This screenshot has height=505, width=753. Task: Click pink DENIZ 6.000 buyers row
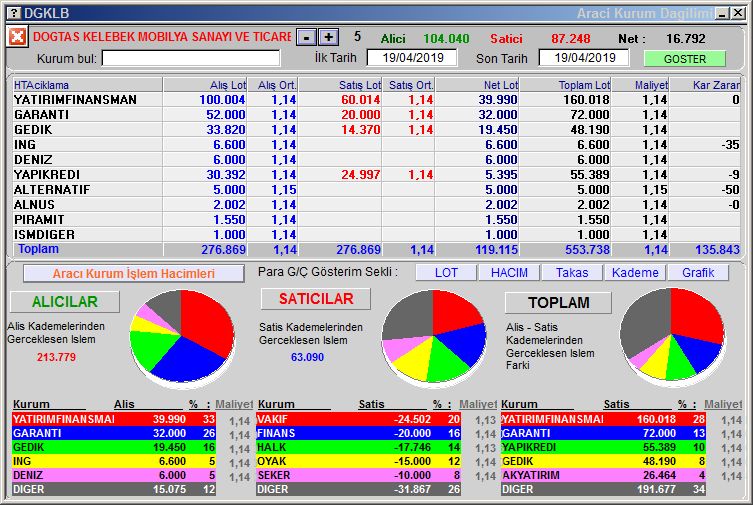point(114,475)
